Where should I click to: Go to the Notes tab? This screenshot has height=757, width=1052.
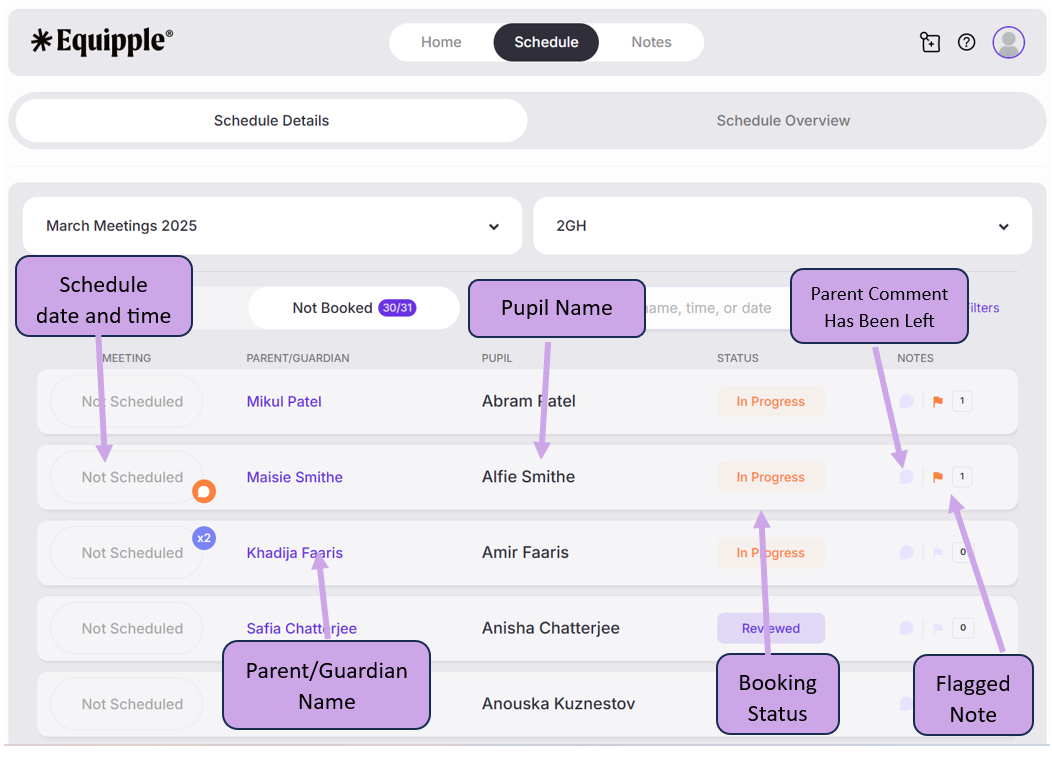(x=651, y=42)
